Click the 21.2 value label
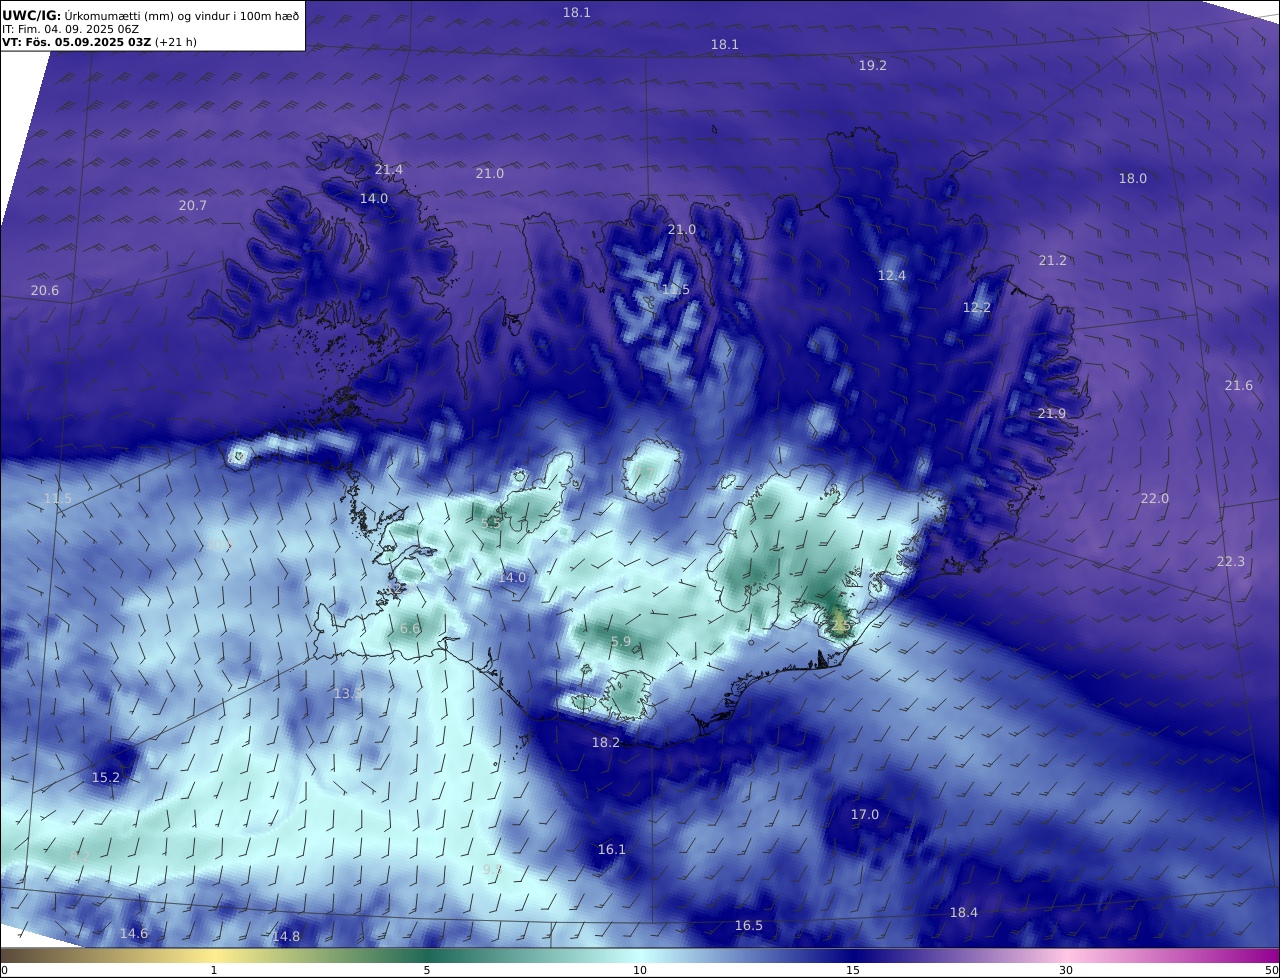The image size is (1280, 978). pyautogui.click(x=1053, y=261)
